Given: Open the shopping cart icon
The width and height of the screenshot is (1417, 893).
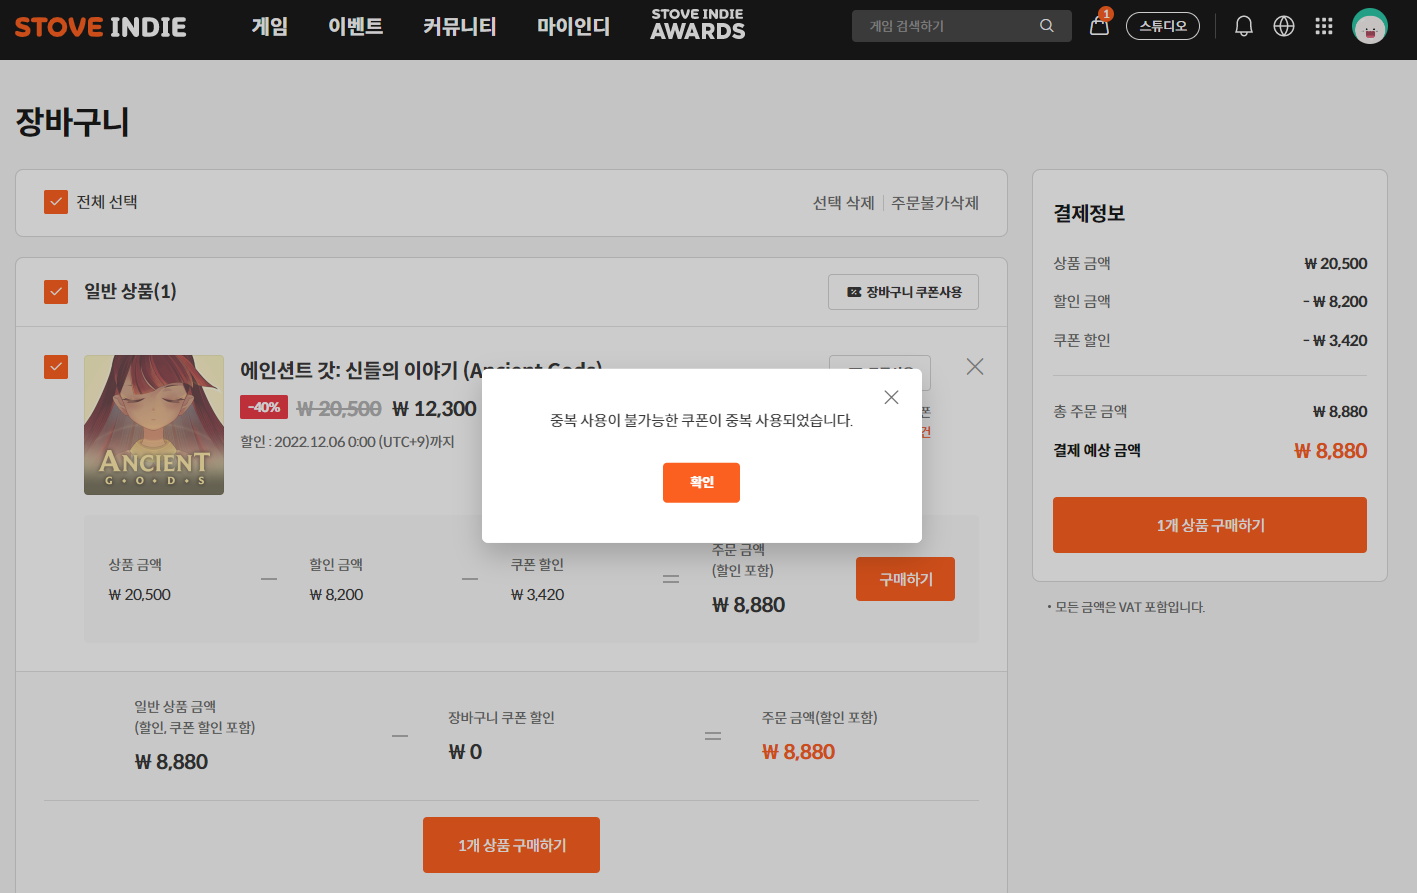Looking at the screenshot, I should click(x=1099, y=26).
